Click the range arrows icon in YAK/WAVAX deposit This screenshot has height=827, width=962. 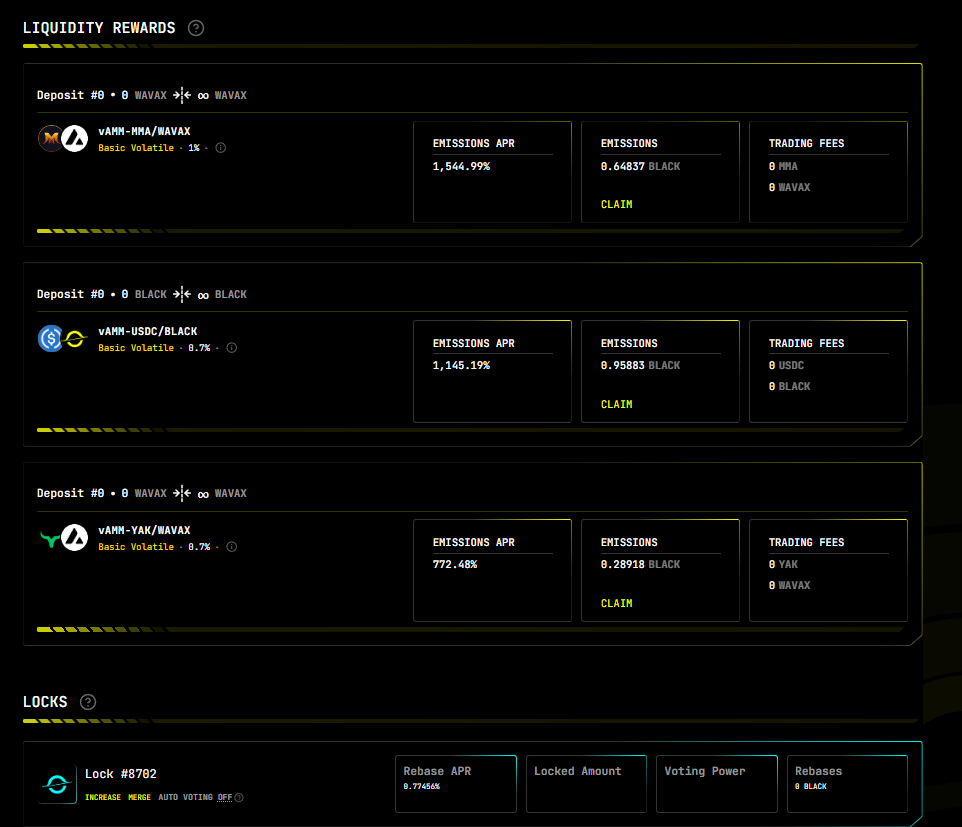[182, 493]
